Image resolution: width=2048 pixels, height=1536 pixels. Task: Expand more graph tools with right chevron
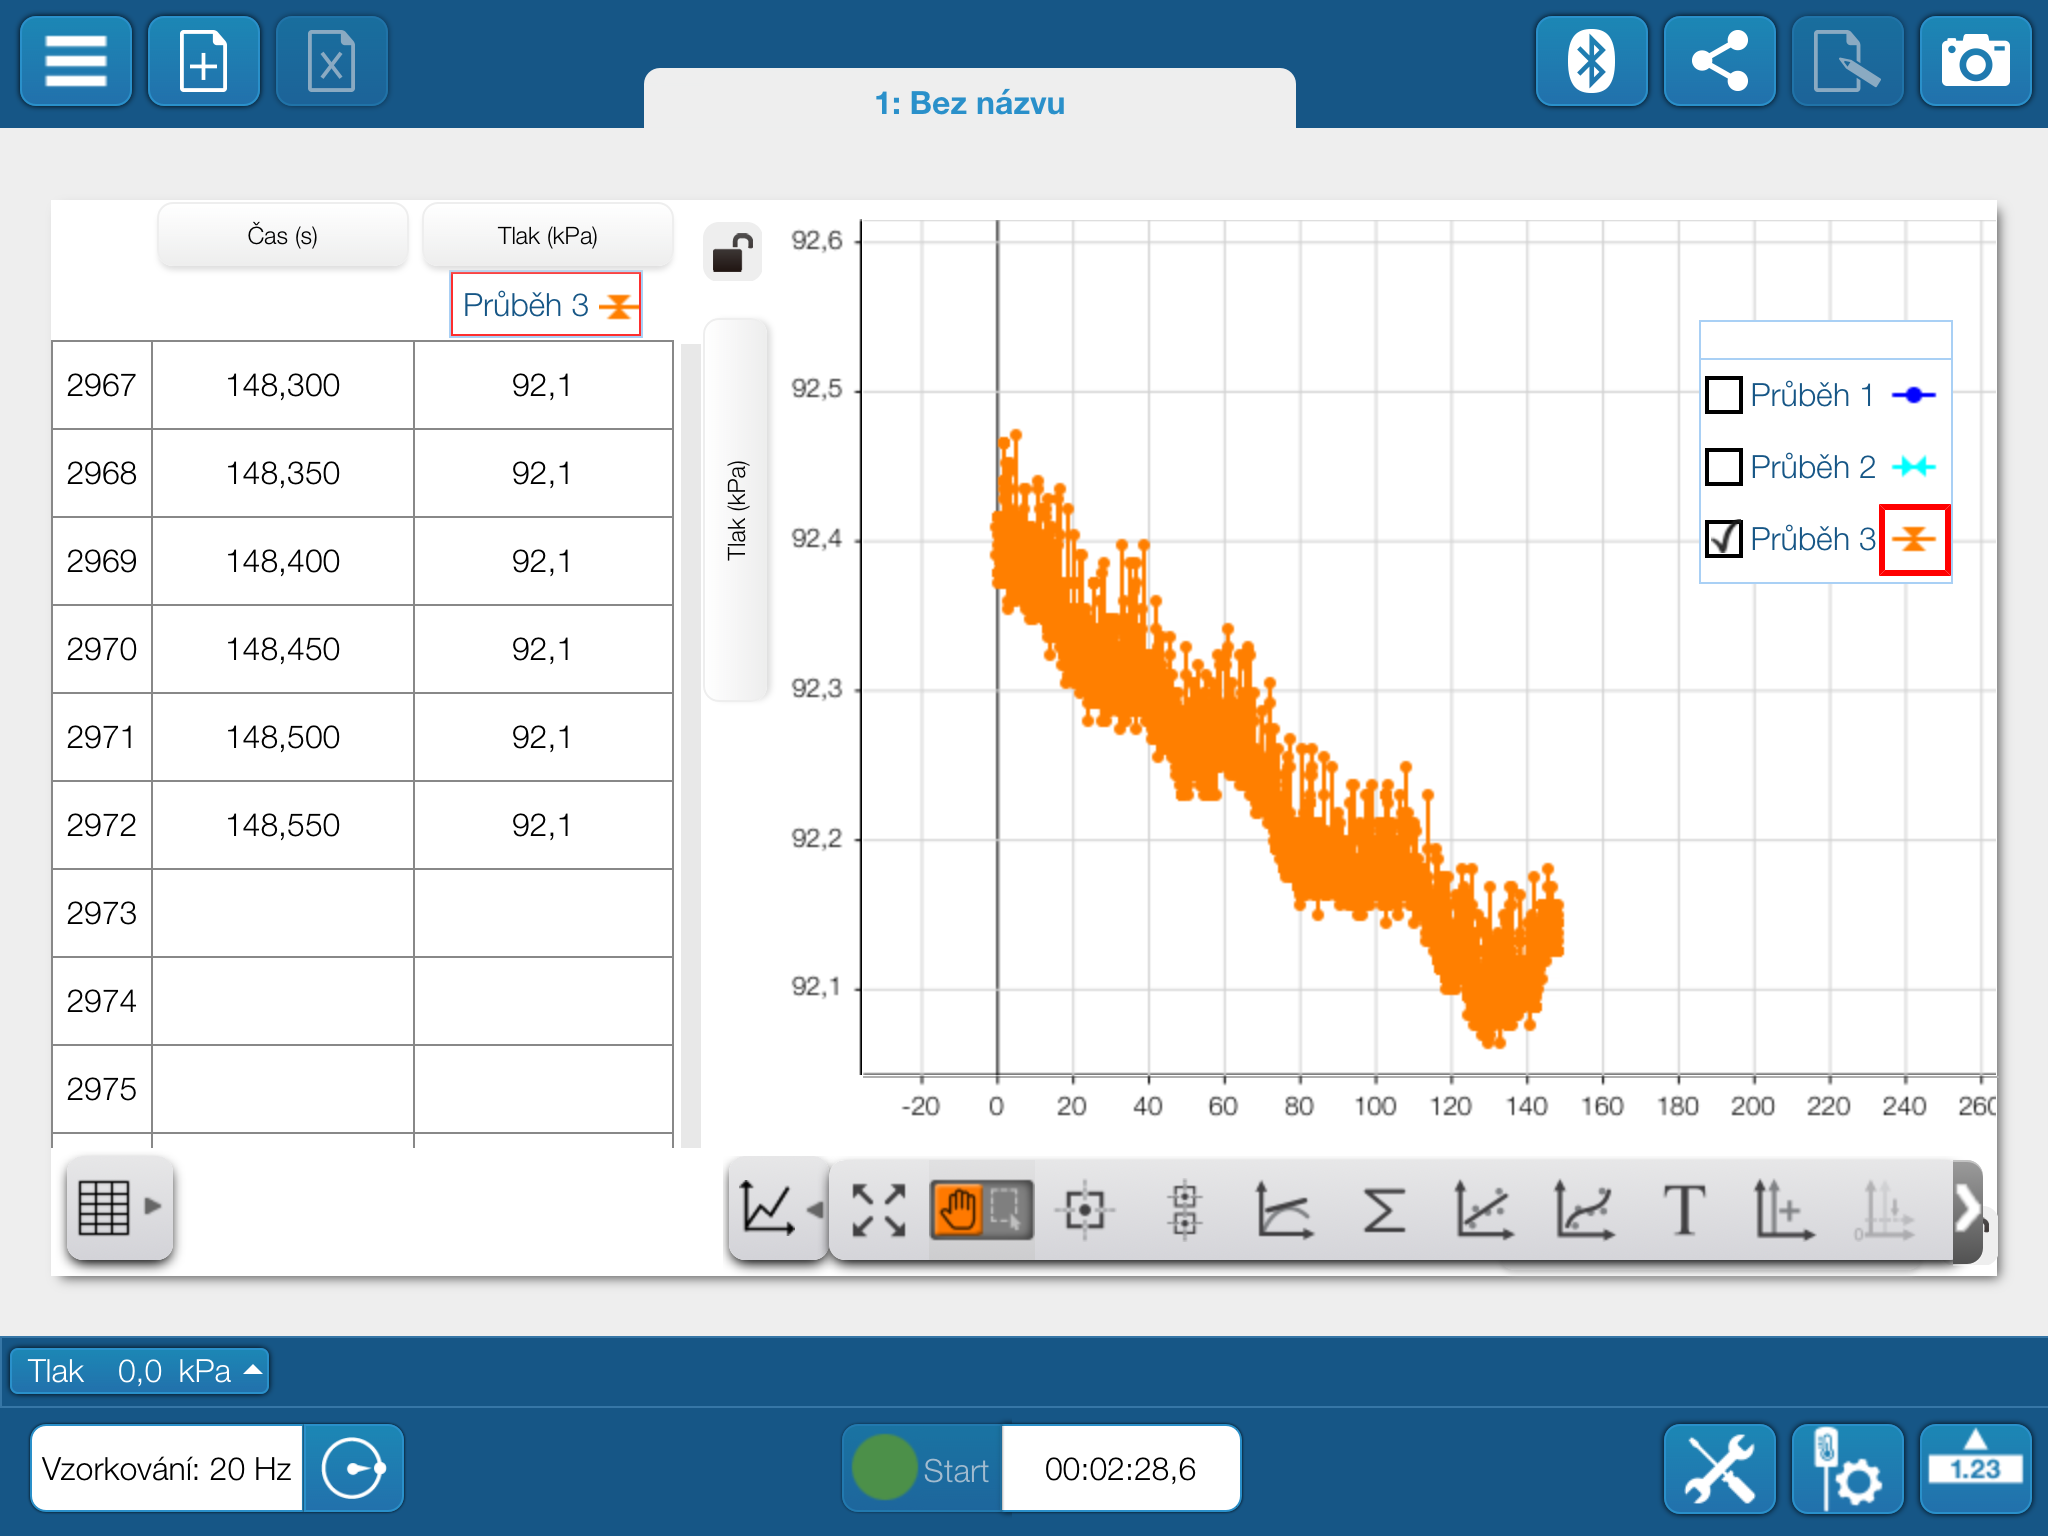click(1967, 1210)
